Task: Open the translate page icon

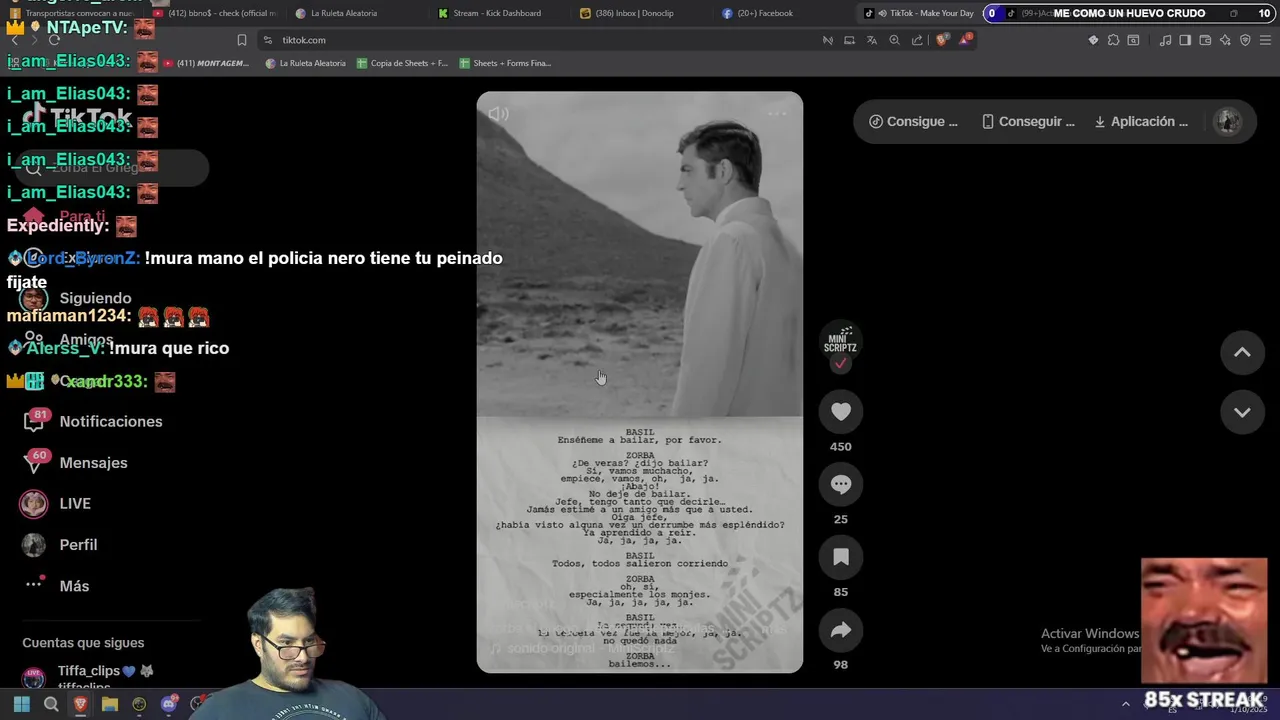Action: (x=871, y=40)
